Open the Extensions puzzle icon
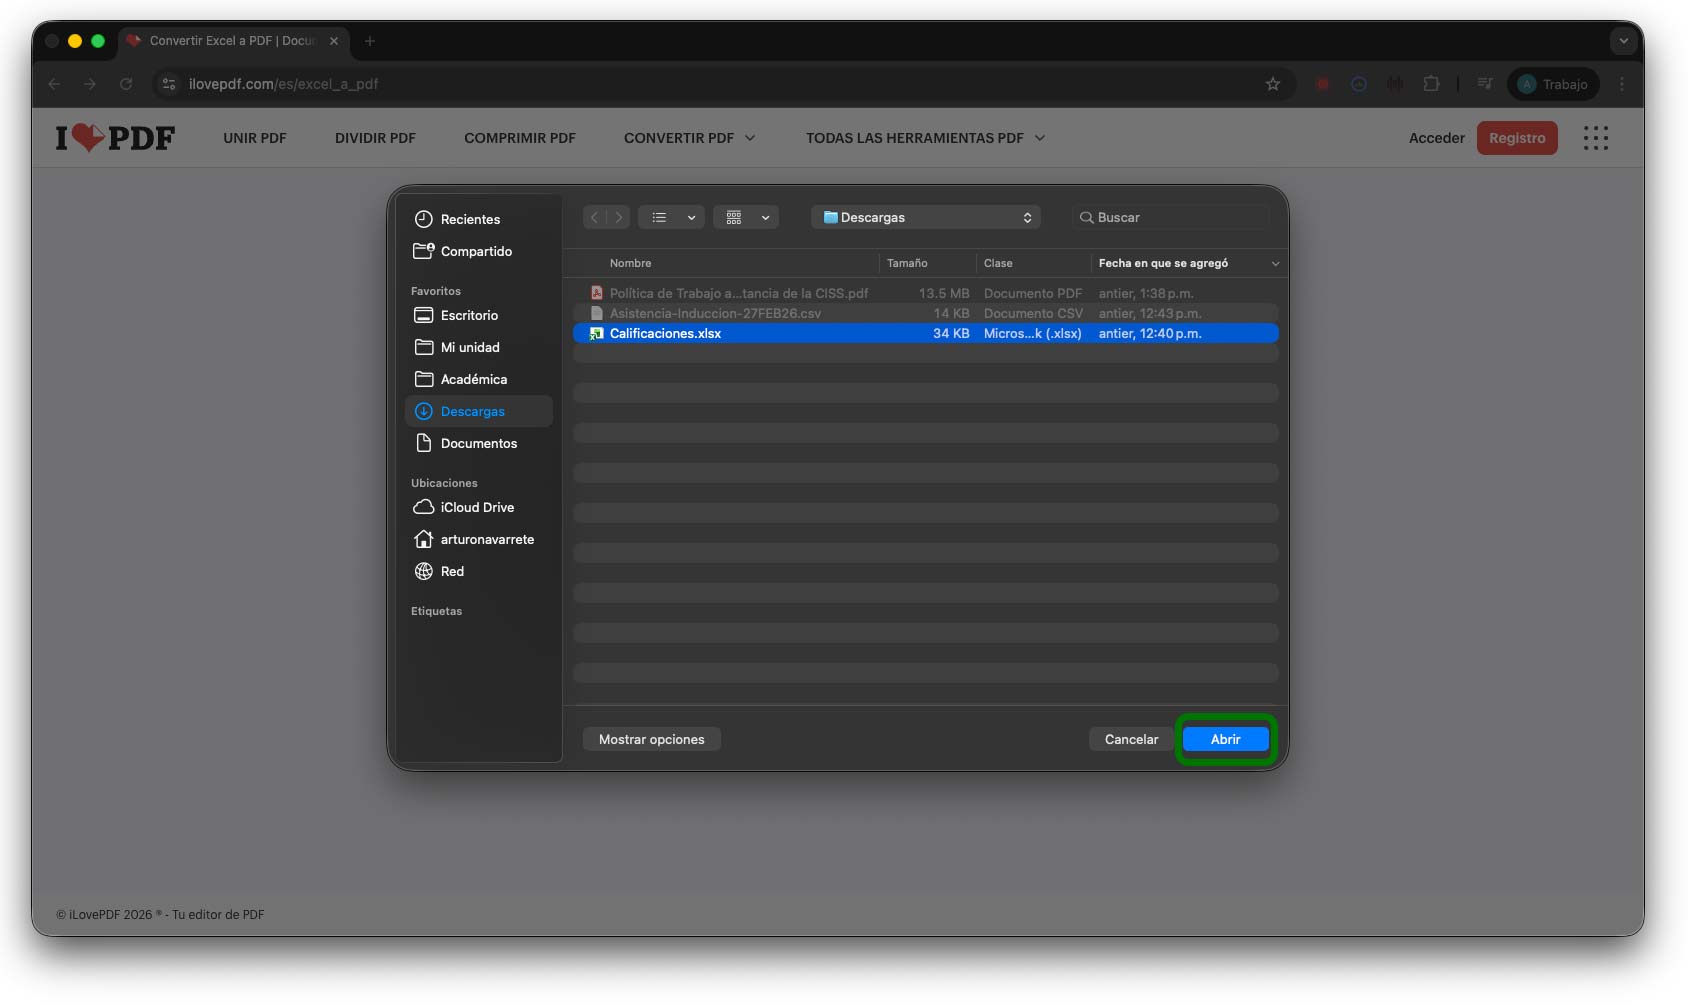The width and height of the screenshot is (1688, 1006). [1431, 84]
